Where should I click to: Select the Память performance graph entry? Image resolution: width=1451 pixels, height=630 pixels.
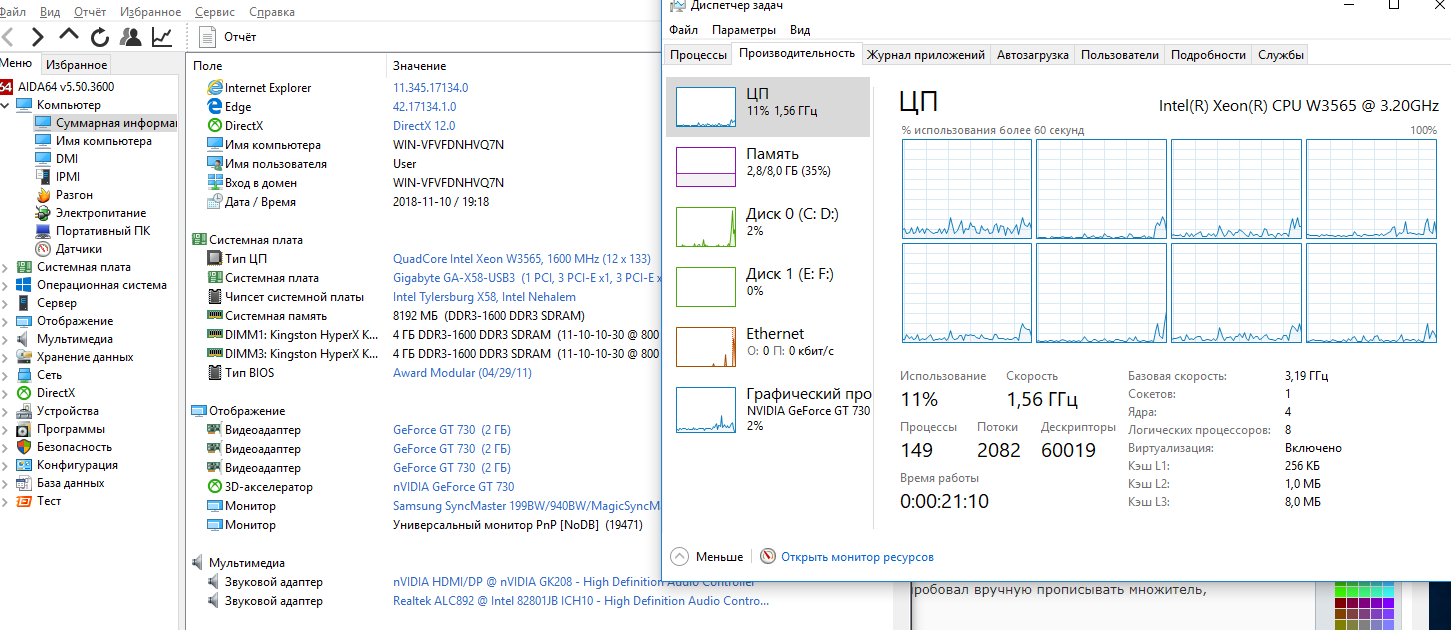coord(767,167)
